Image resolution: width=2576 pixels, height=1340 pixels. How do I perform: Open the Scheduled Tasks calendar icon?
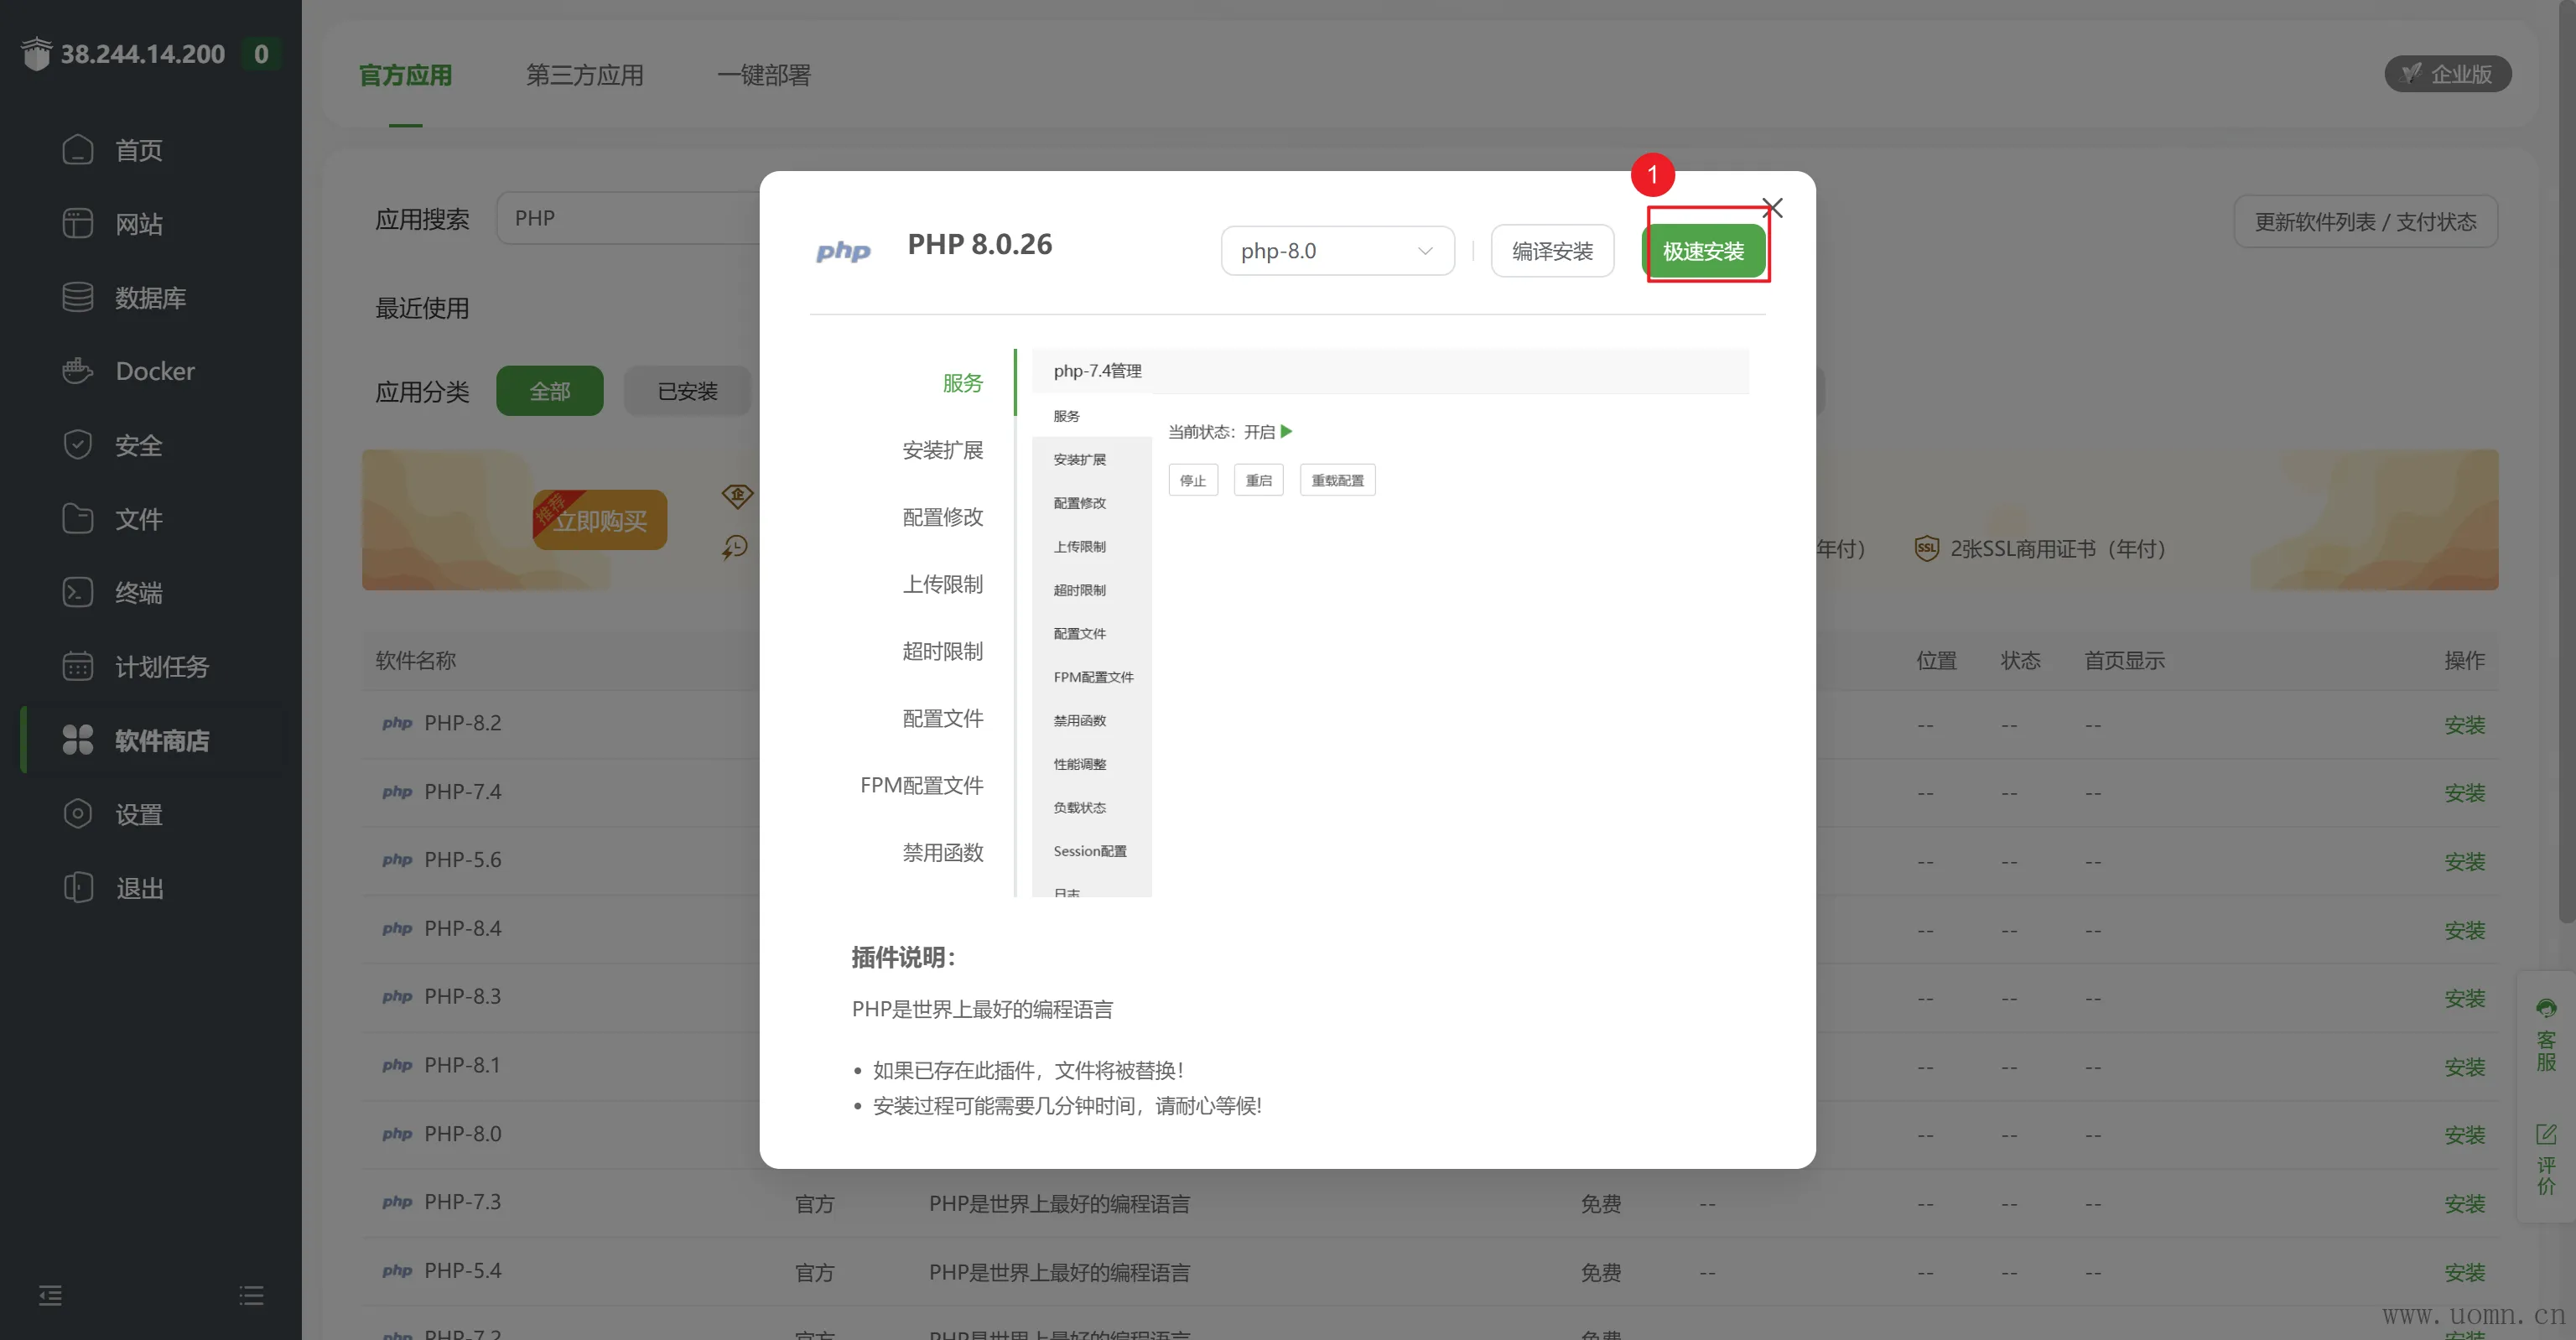pyautogui.click(x=77, y=666)
